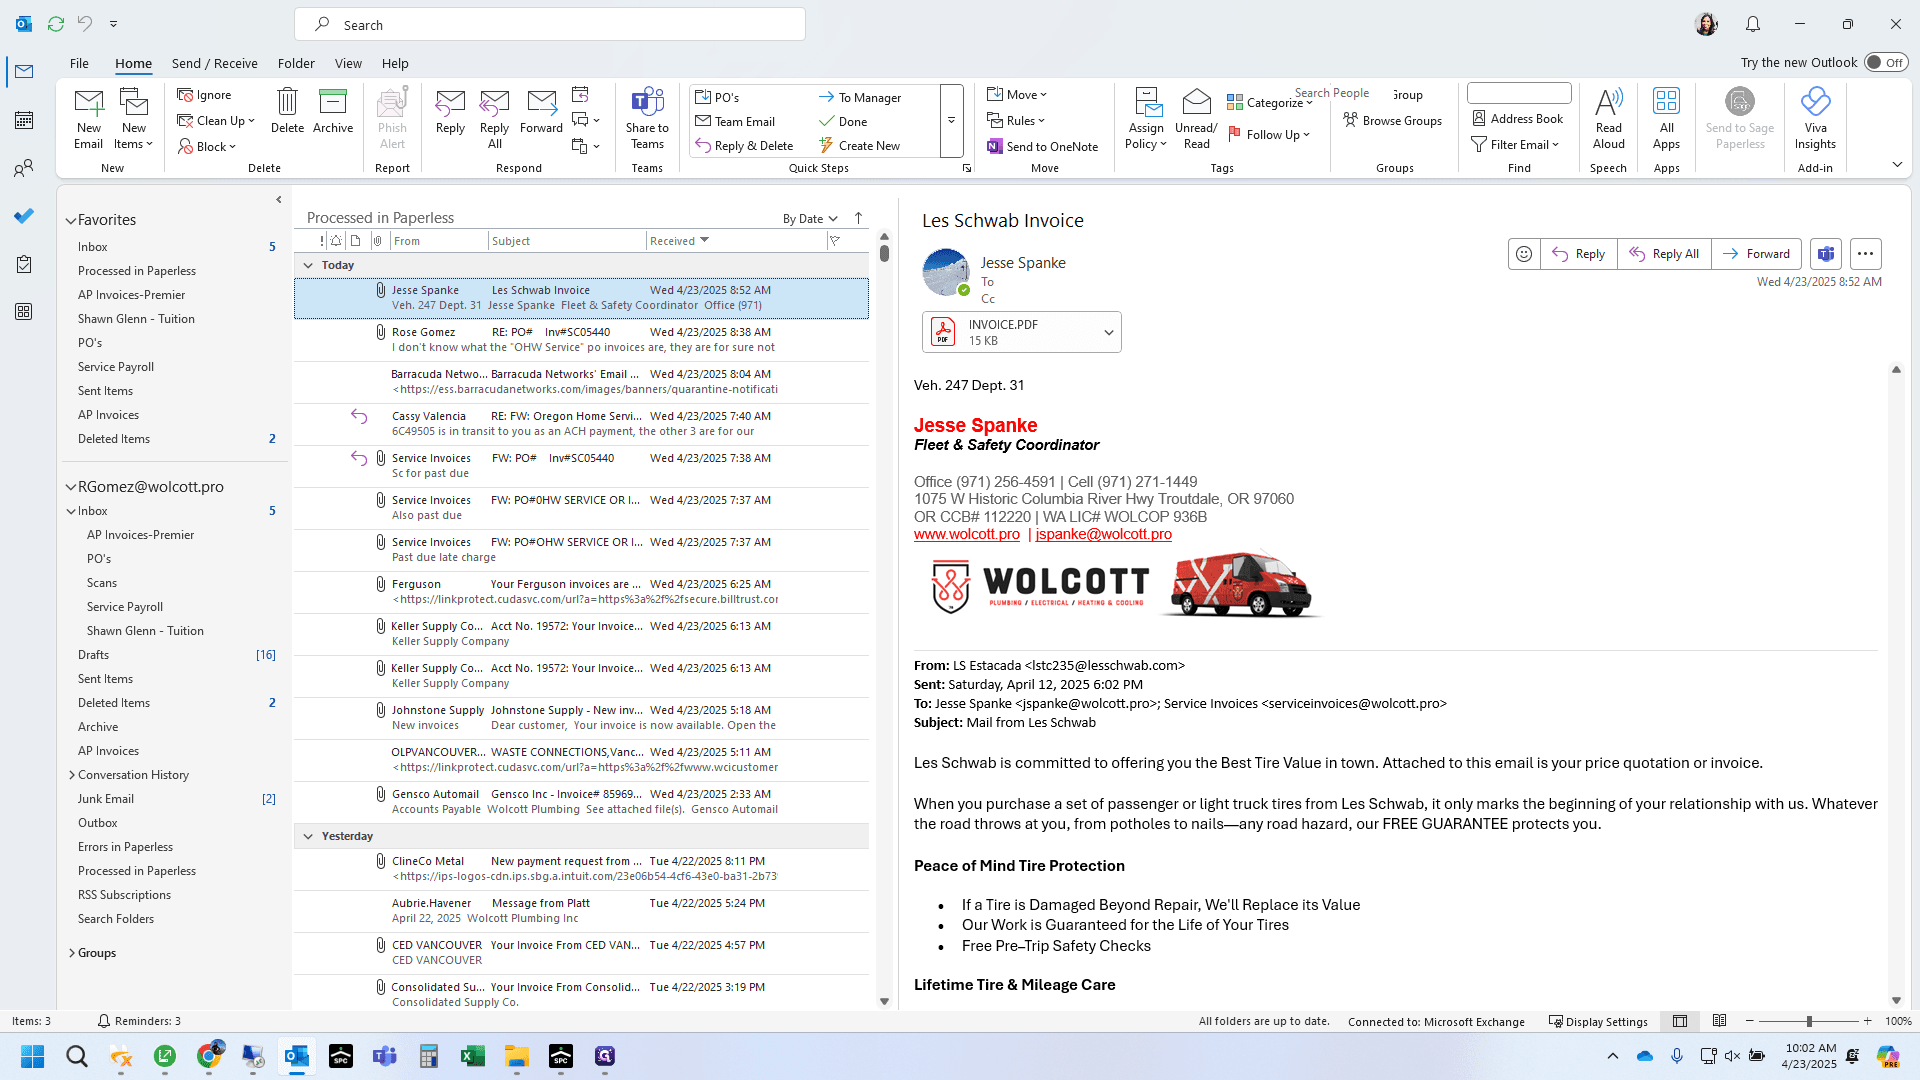Open the Help tab
This screenshot has height=1080, width=1920.
pos(395,63)
